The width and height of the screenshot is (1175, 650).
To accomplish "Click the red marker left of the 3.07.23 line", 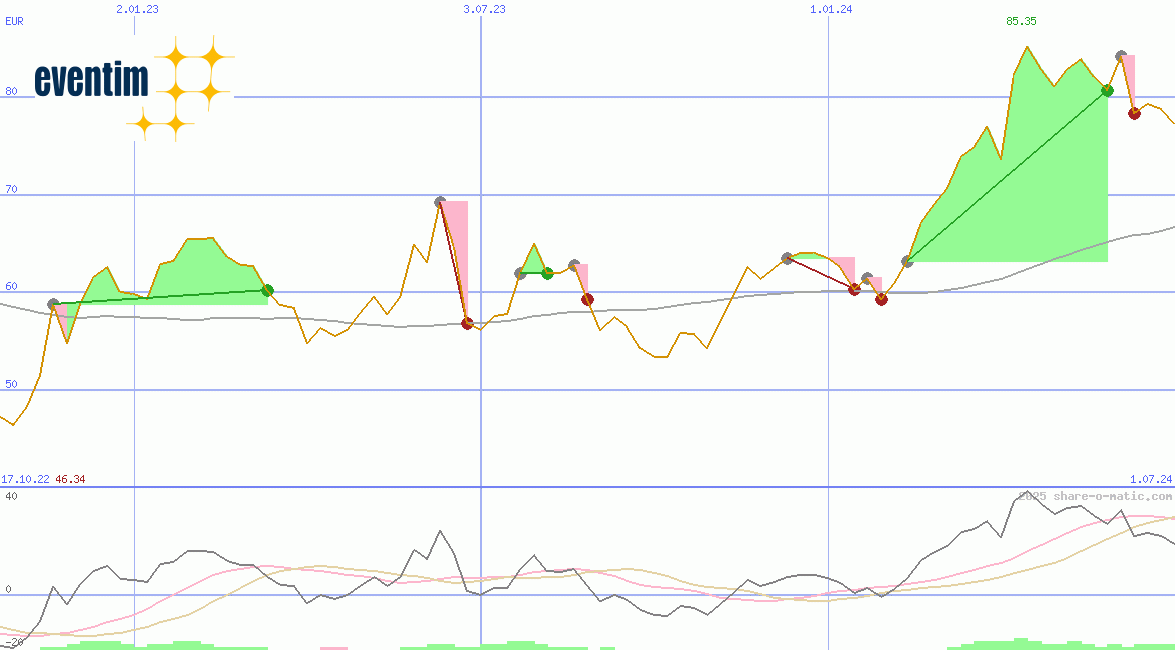I will coord(467,323).
